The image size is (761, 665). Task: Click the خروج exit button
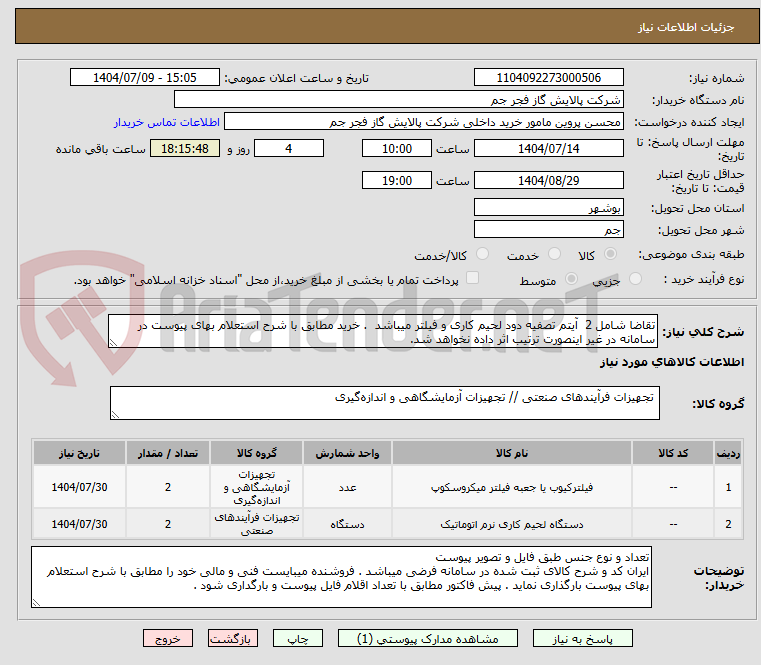pyautogui.click(x=167, y=638)
